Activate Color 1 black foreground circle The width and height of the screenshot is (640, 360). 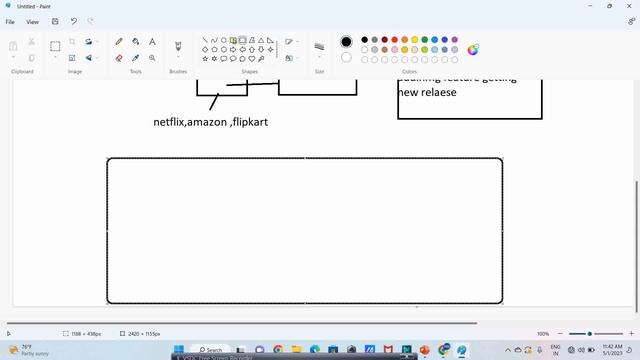tap(346, 41)
